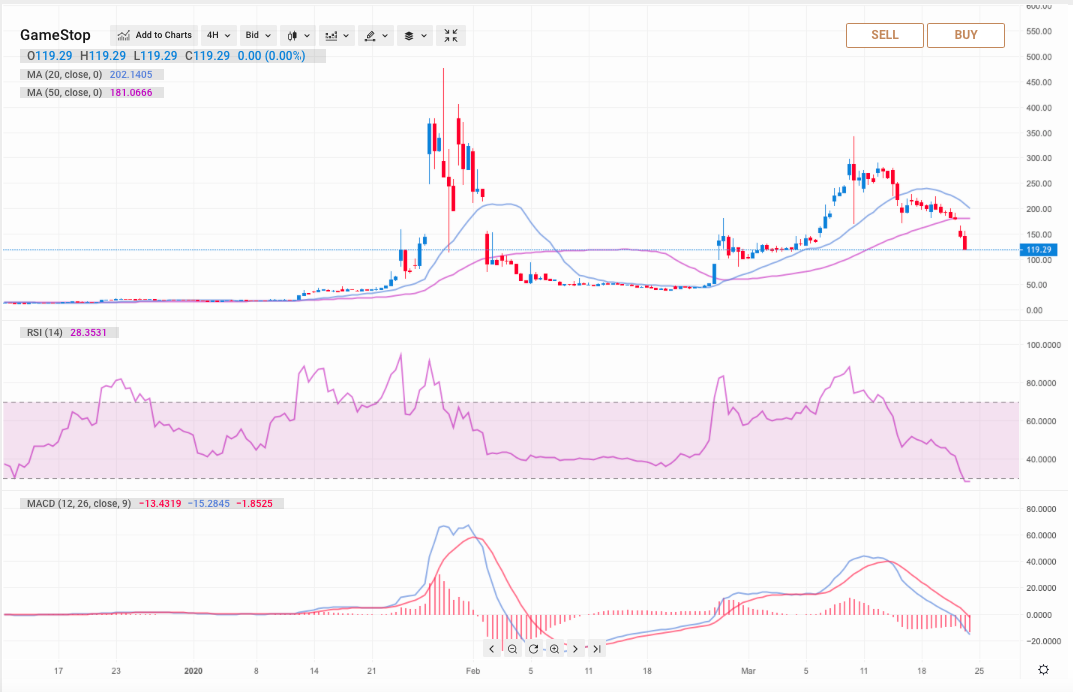The width and height of the screenshot is (1073, 692).
Task: Select the MACD (12, 26, close, 9) label
Action: pos(79,503)
